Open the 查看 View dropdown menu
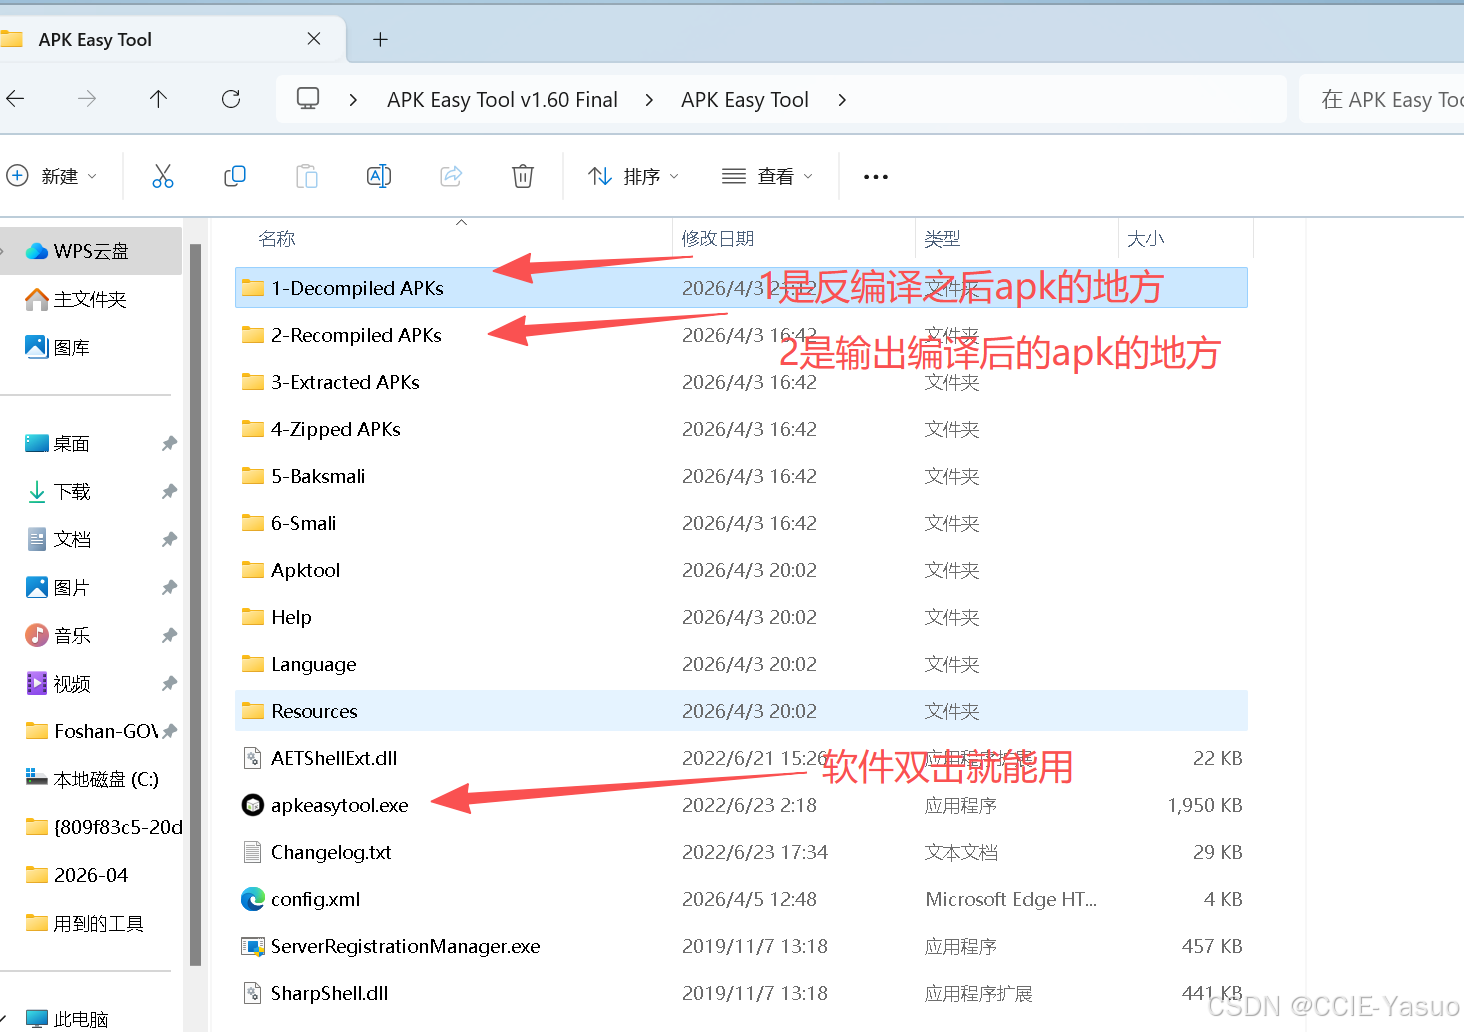Viewport: 1464px width, 1032px height. point(768,176)
